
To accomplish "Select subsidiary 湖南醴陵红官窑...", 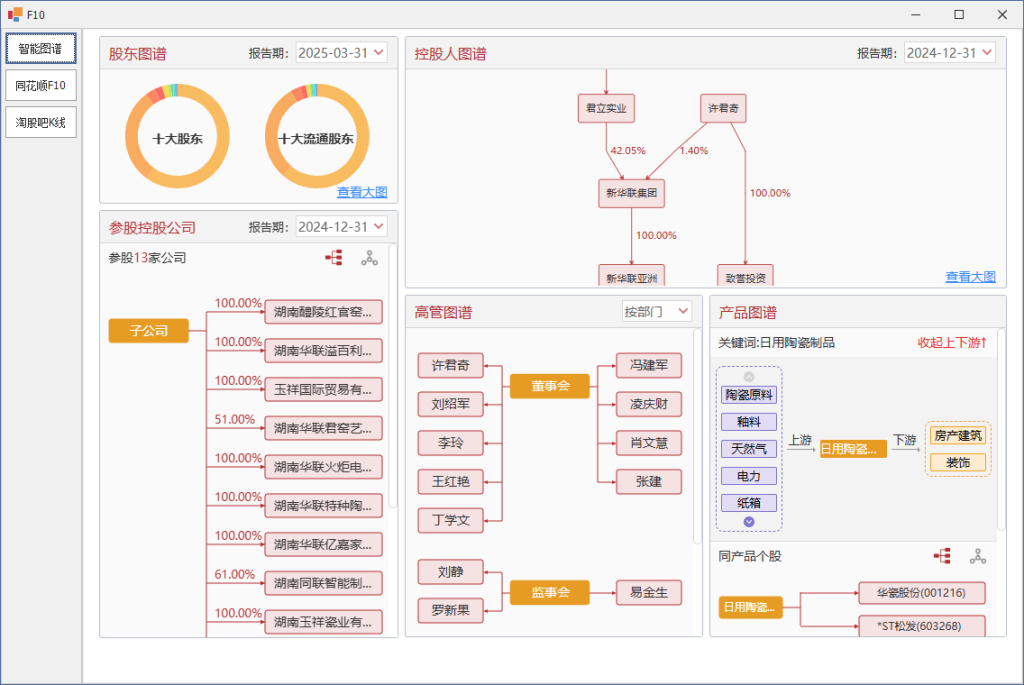I will click(323, 312).
